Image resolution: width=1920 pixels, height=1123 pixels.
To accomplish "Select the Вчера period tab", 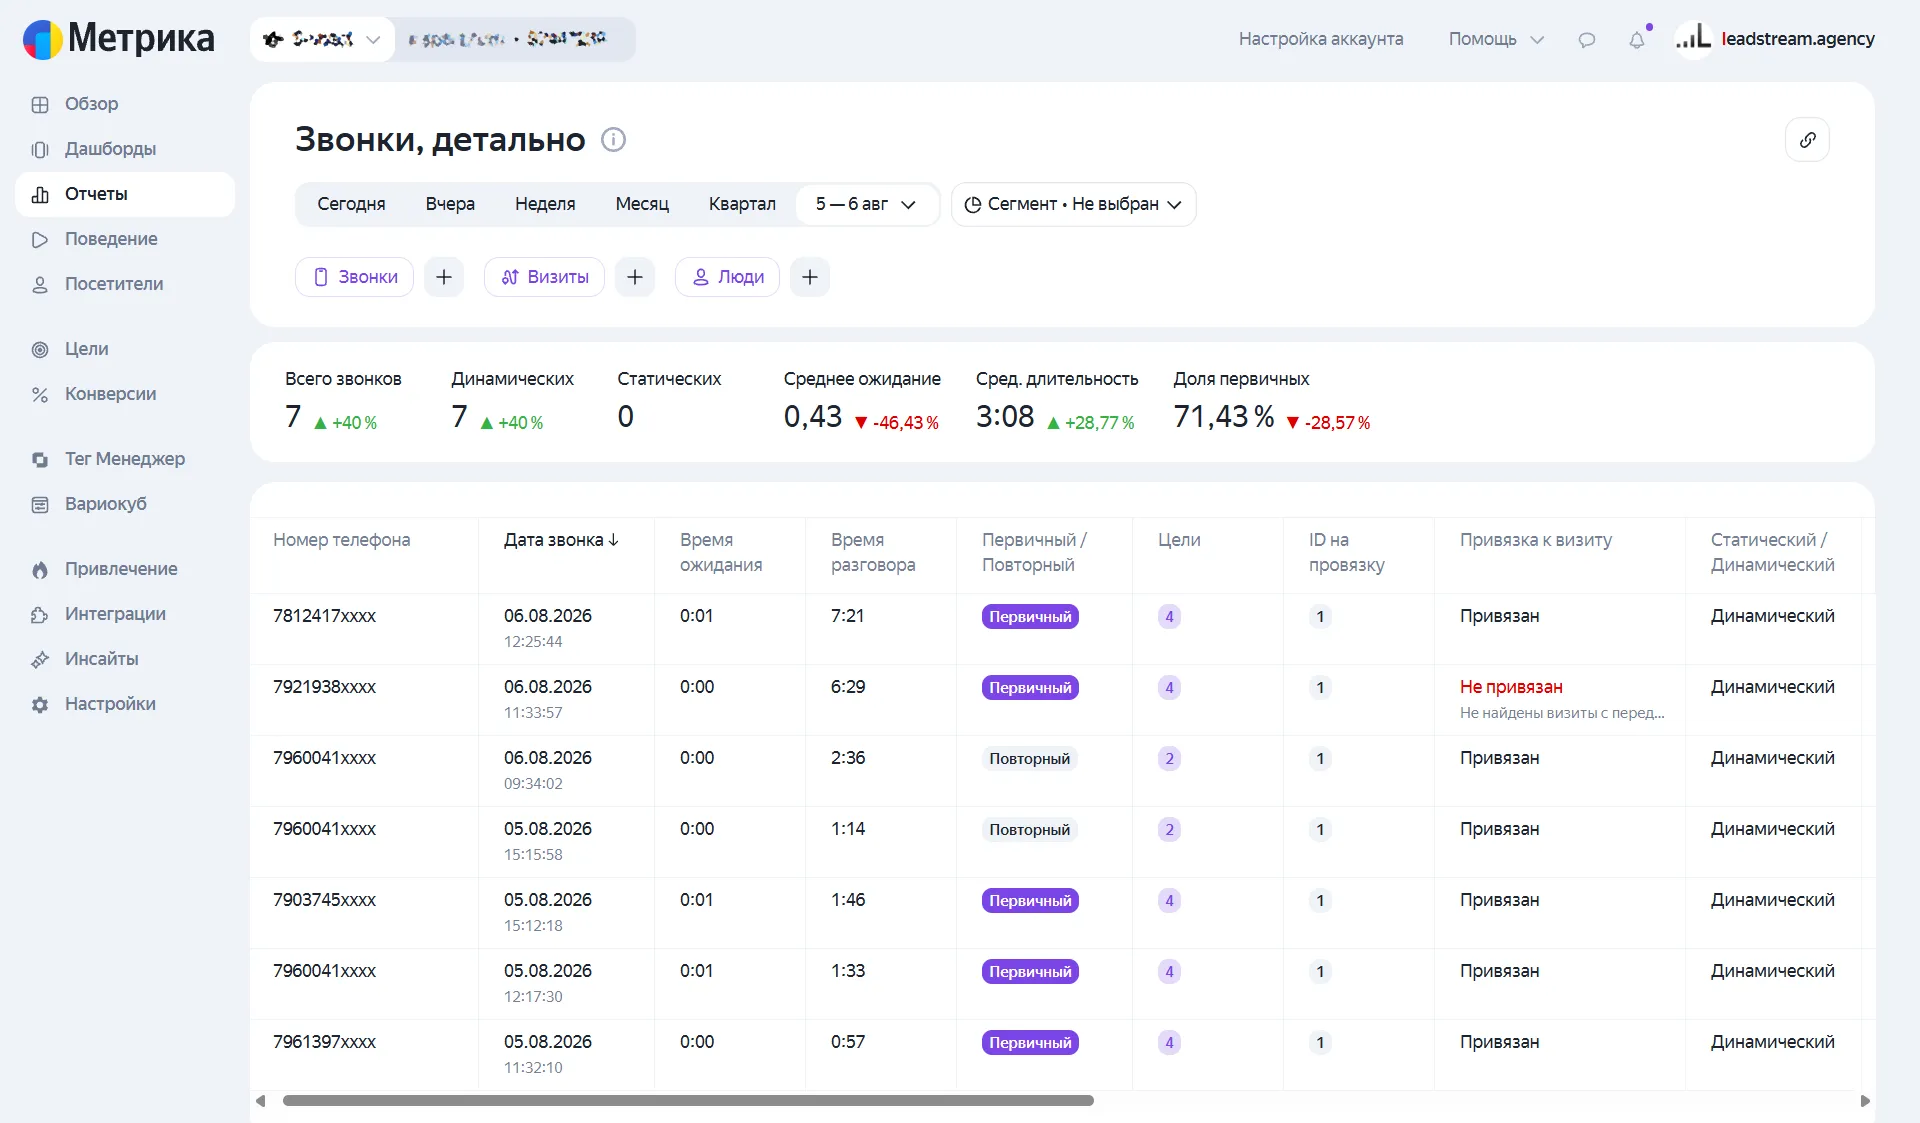I will (x=450, y=204).
